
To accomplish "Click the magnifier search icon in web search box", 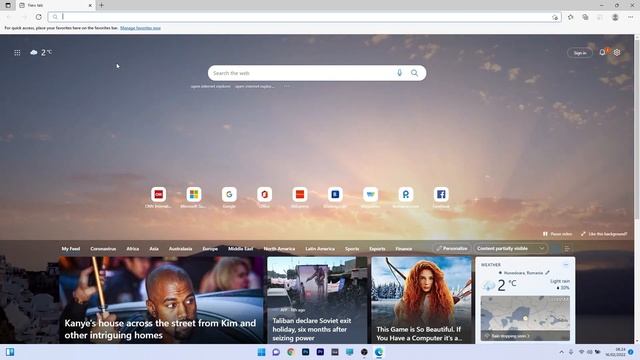I will pos(414,73).
